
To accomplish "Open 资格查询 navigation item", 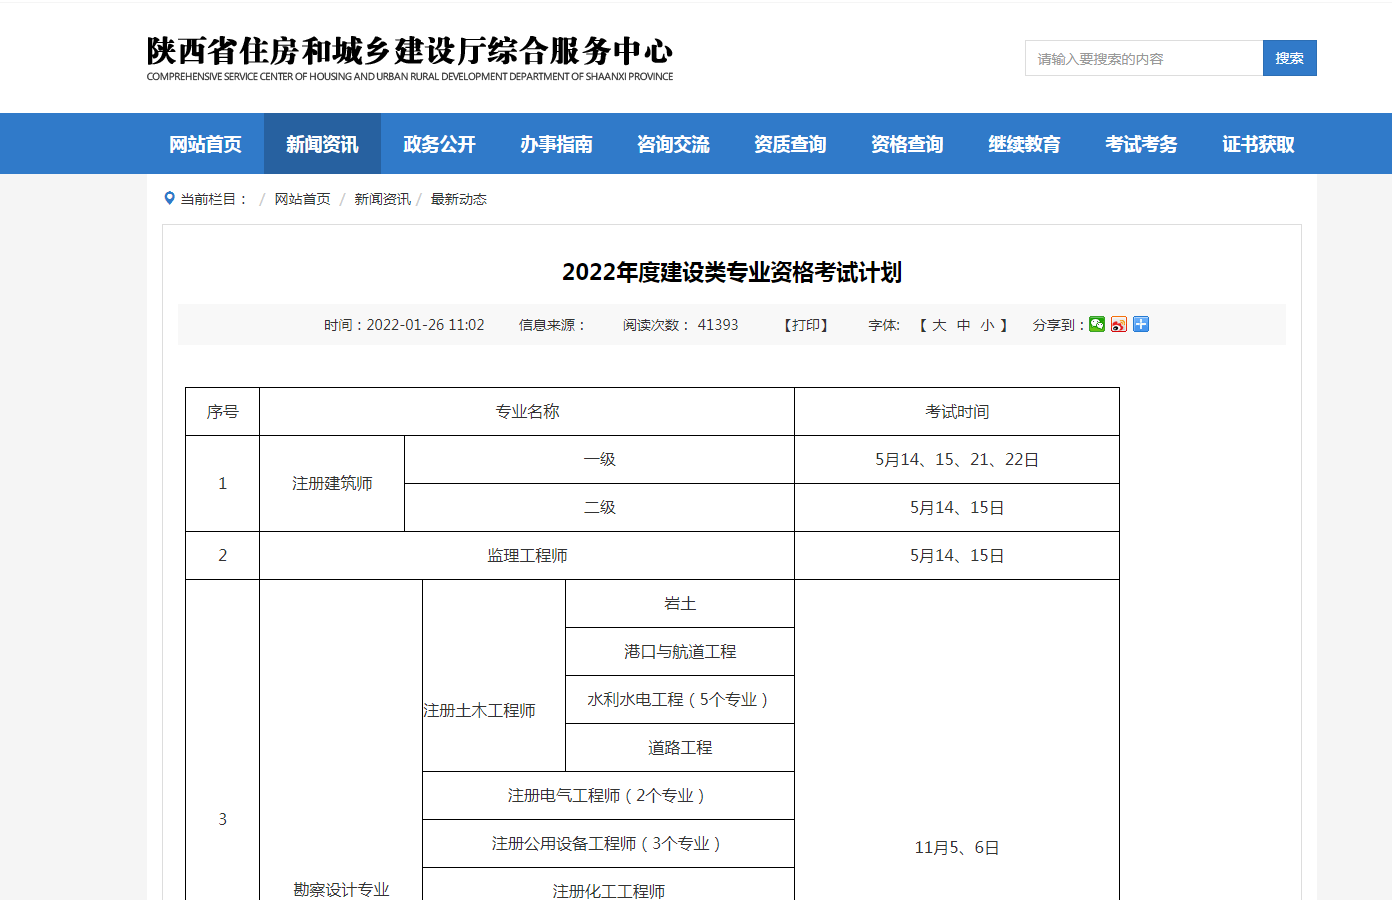I will [907, 144].
